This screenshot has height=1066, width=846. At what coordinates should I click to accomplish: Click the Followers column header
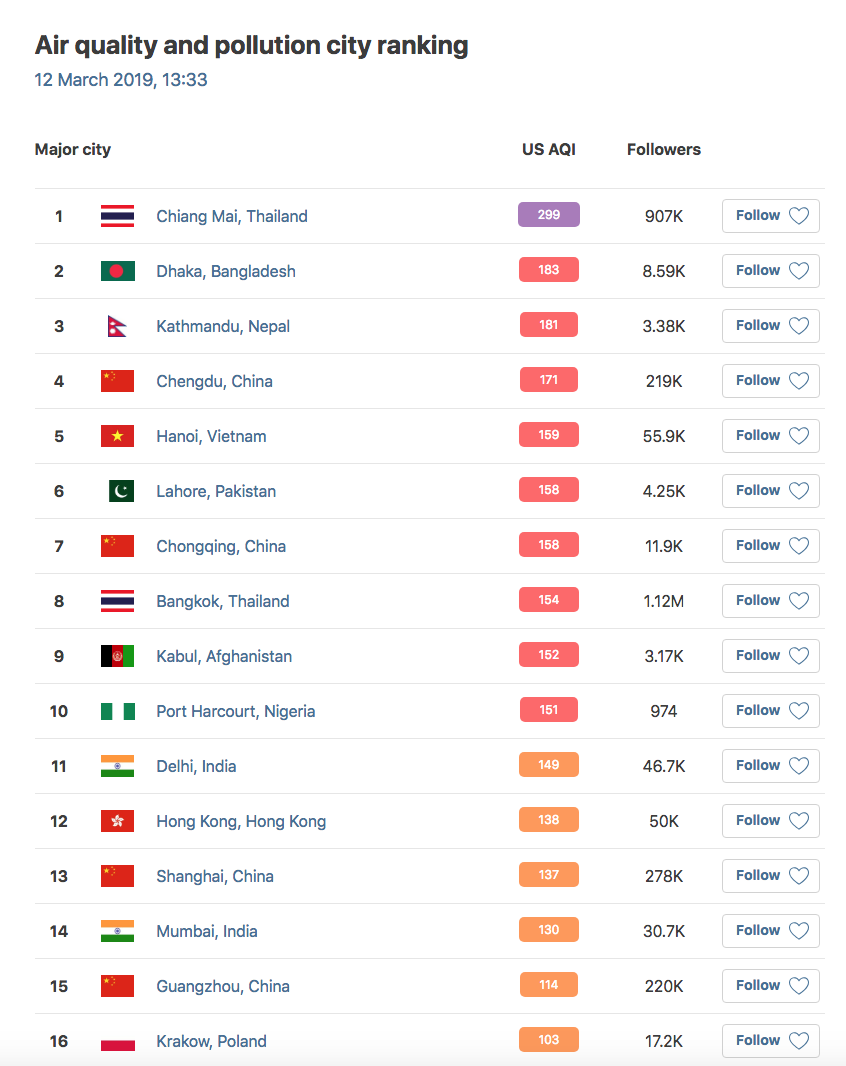(x=663, y=150)
